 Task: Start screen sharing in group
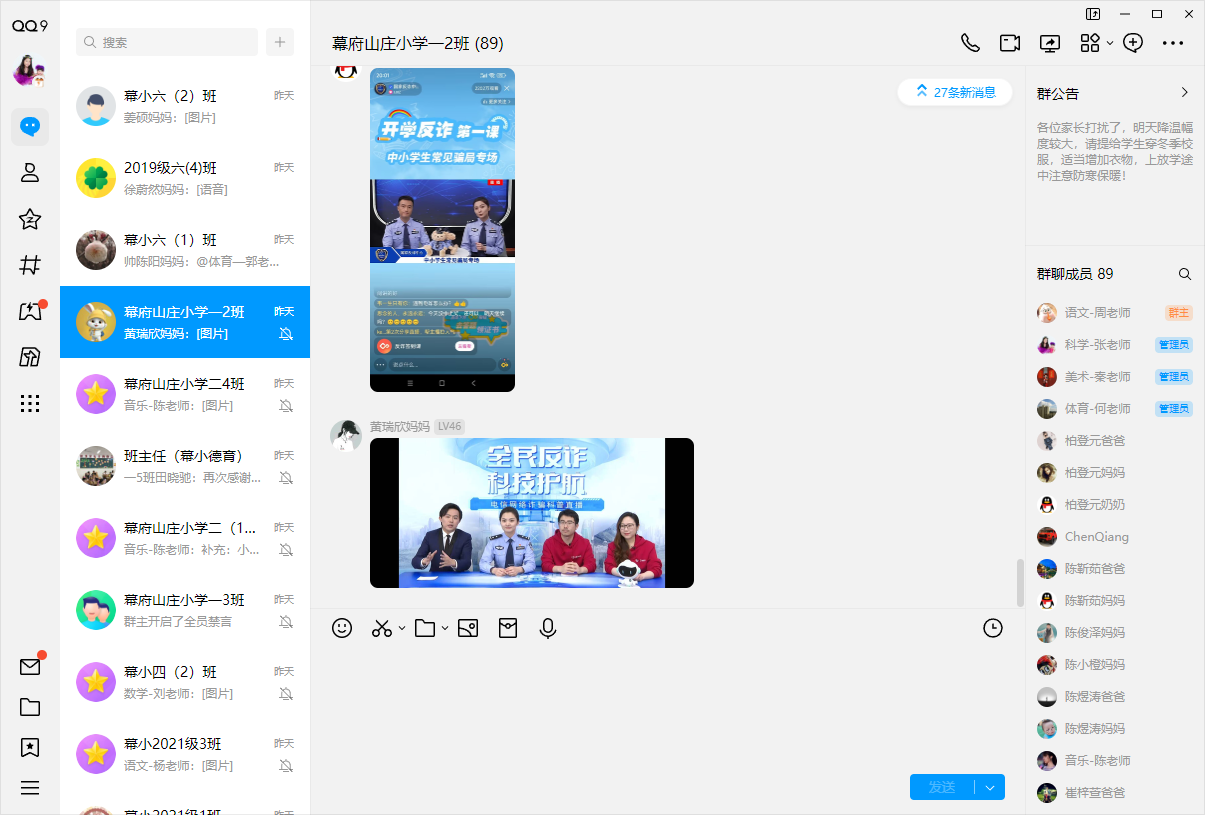pyautogui.click(x=1050, y=43)
